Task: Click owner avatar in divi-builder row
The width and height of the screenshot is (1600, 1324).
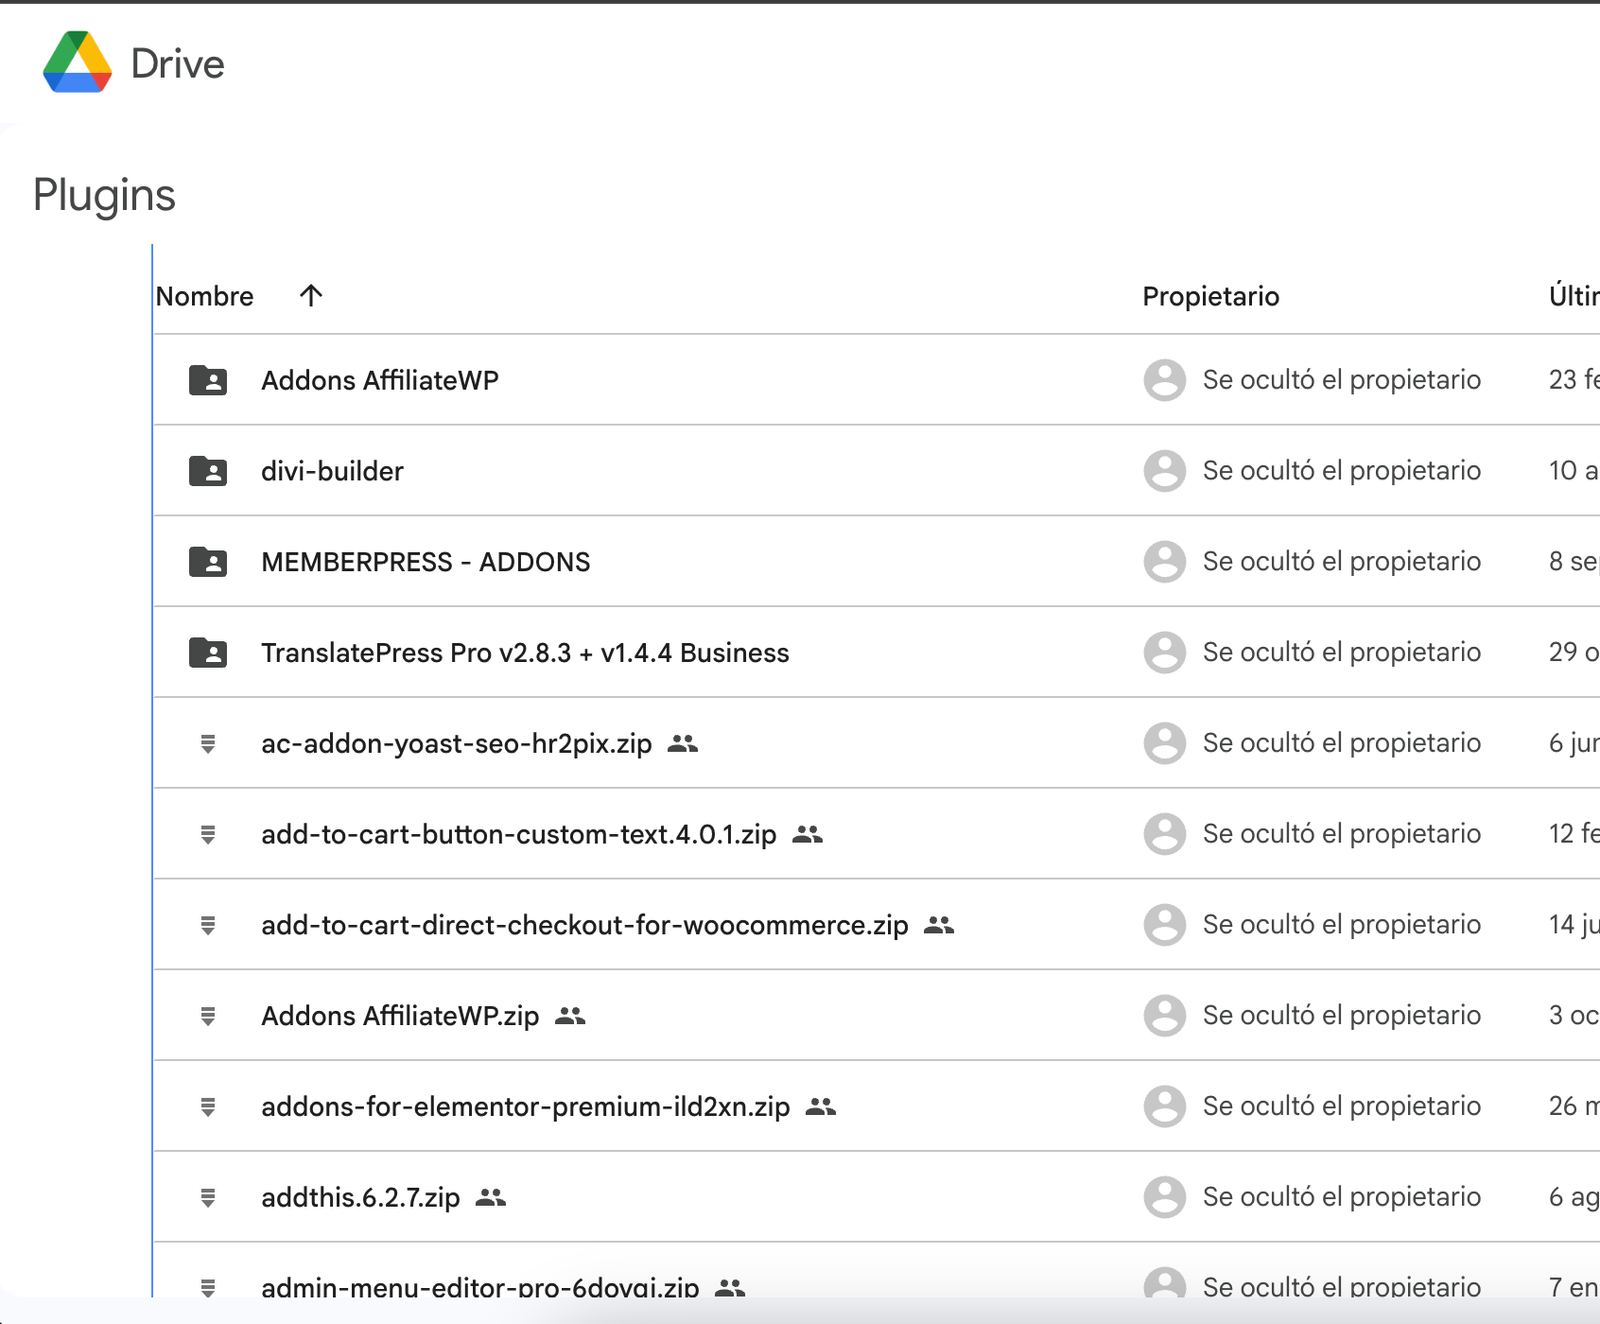Action: [1165, 471]
